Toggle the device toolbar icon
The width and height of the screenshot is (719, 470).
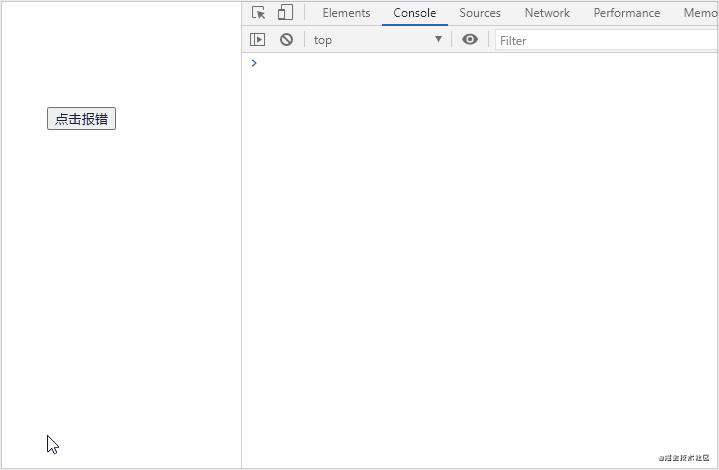[285, 13]
